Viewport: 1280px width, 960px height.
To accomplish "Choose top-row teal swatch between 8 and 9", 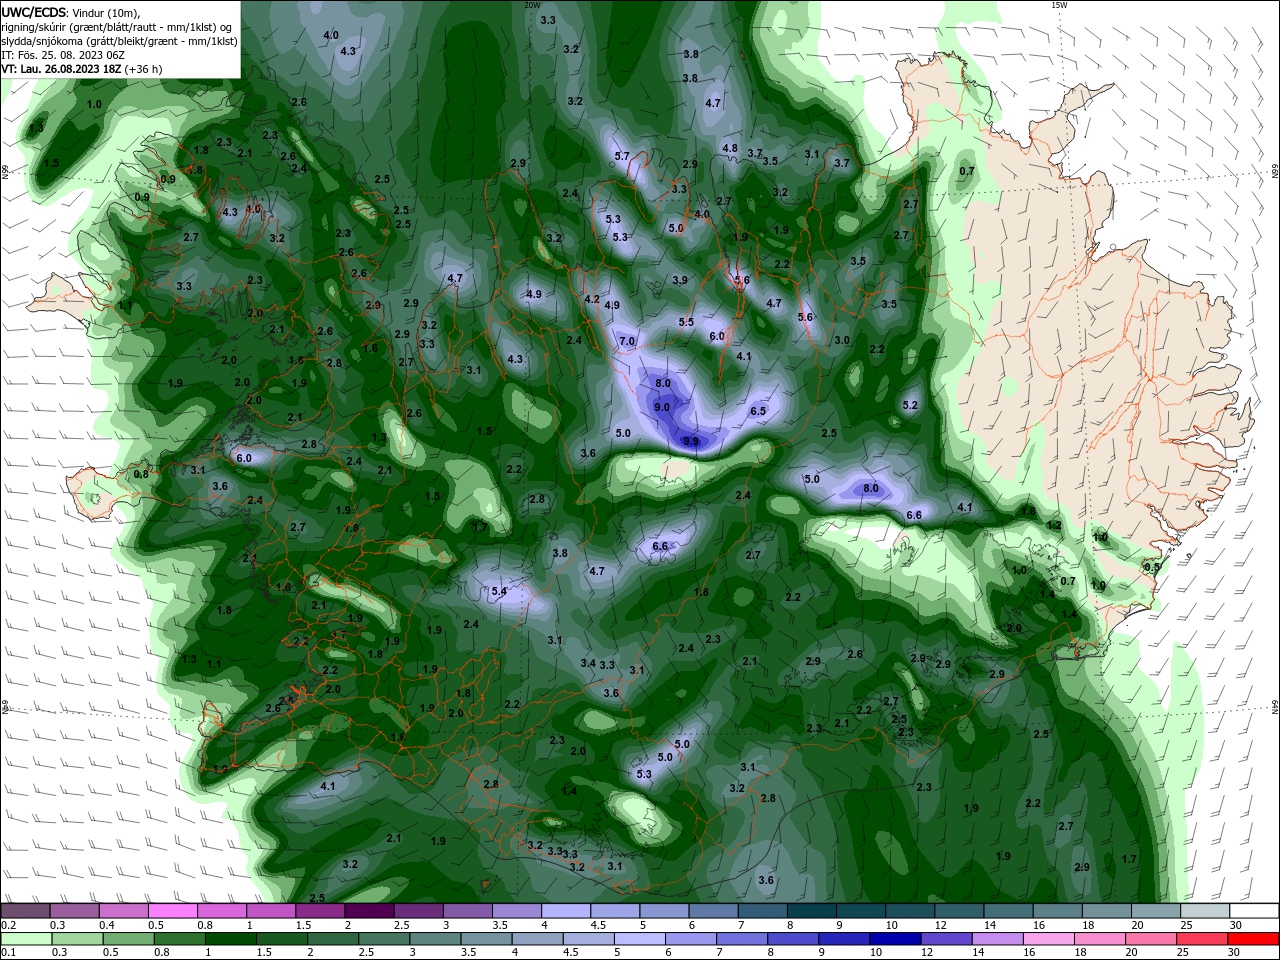I will coord(810,910).
